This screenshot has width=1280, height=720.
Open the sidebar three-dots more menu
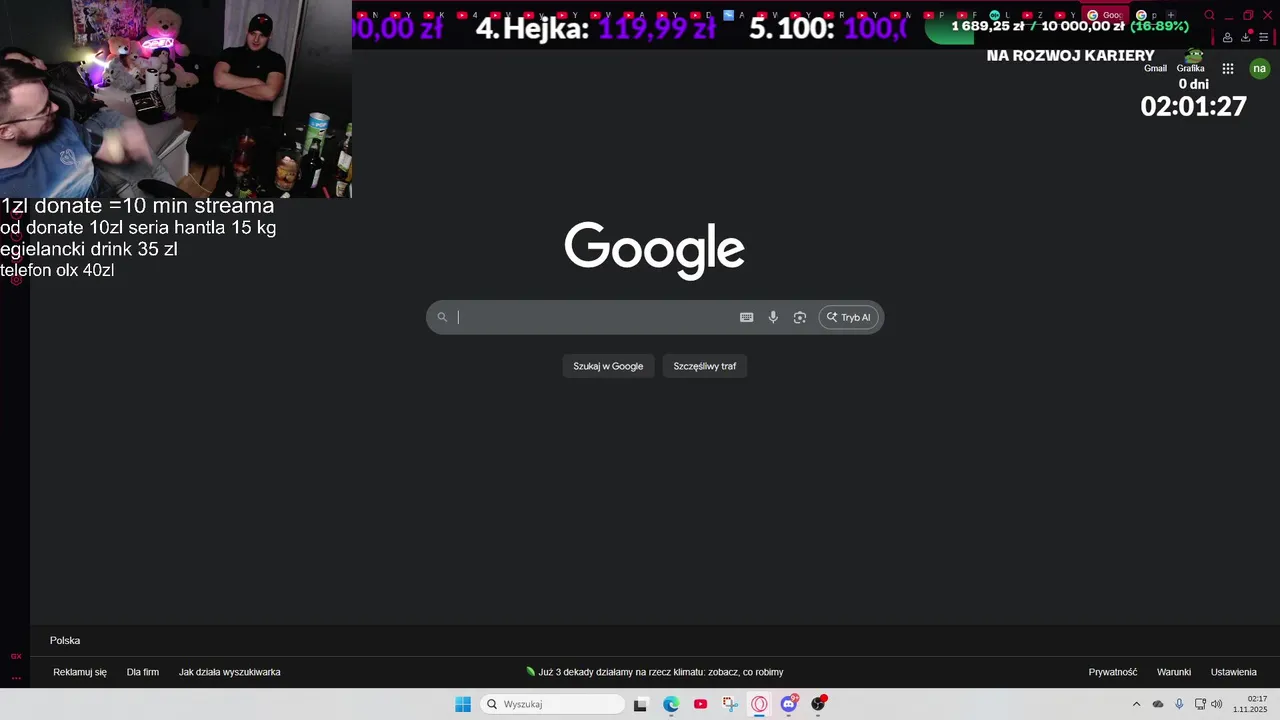pos(16,678)
